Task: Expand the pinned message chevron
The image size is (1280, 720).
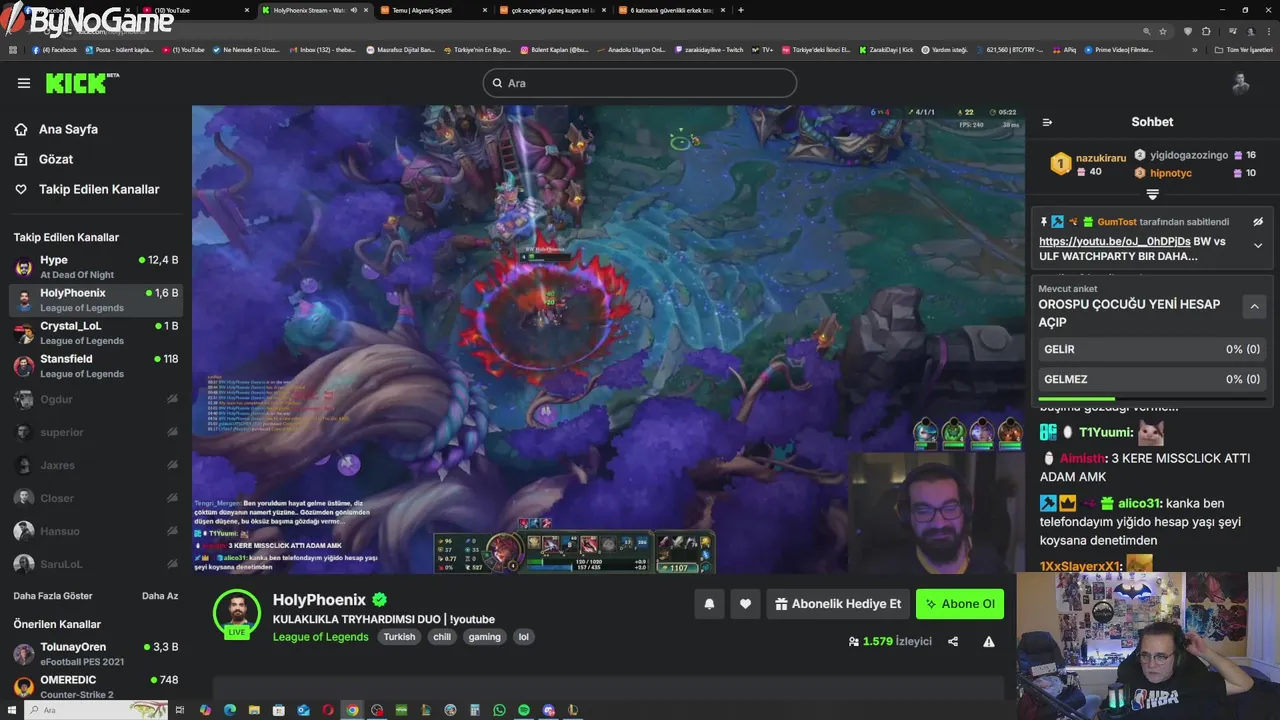Action: point(1258,245)
